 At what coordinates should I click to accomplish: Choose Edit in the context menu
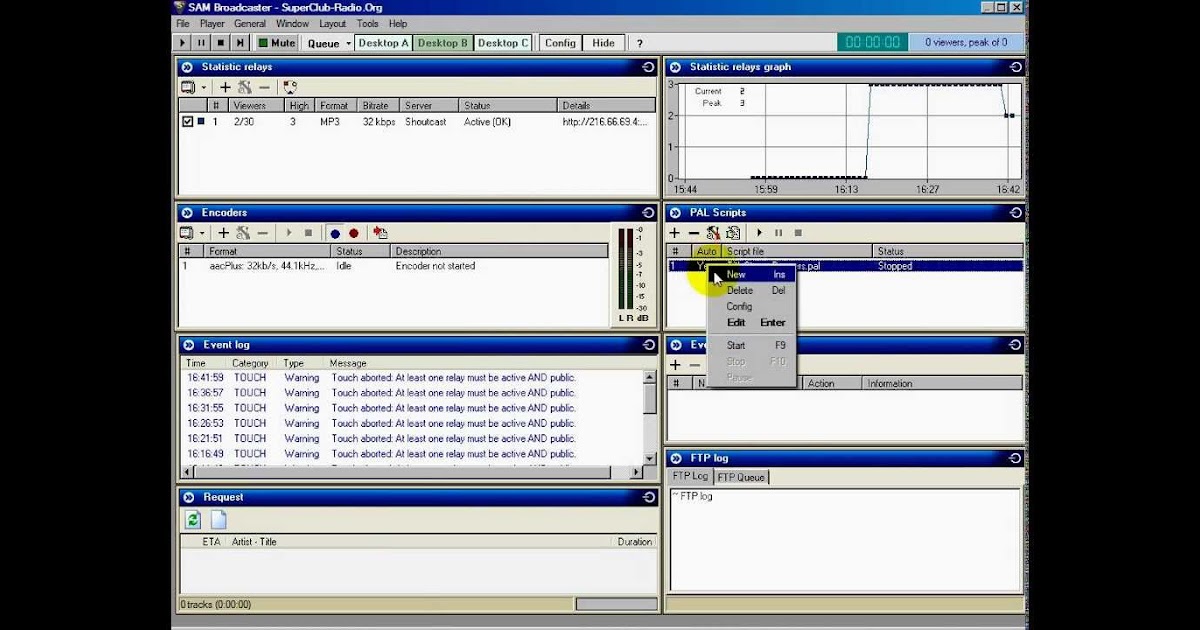(x=752, y=322)
